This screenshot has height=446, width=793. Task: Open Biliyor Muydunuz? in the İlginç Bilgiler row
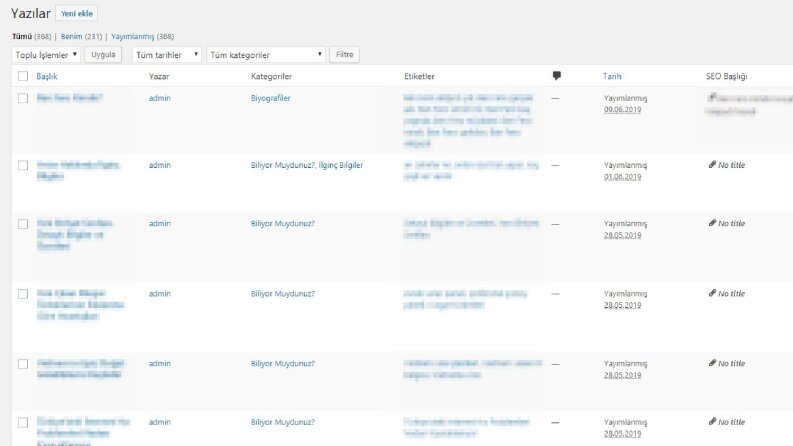pos(283,165)
